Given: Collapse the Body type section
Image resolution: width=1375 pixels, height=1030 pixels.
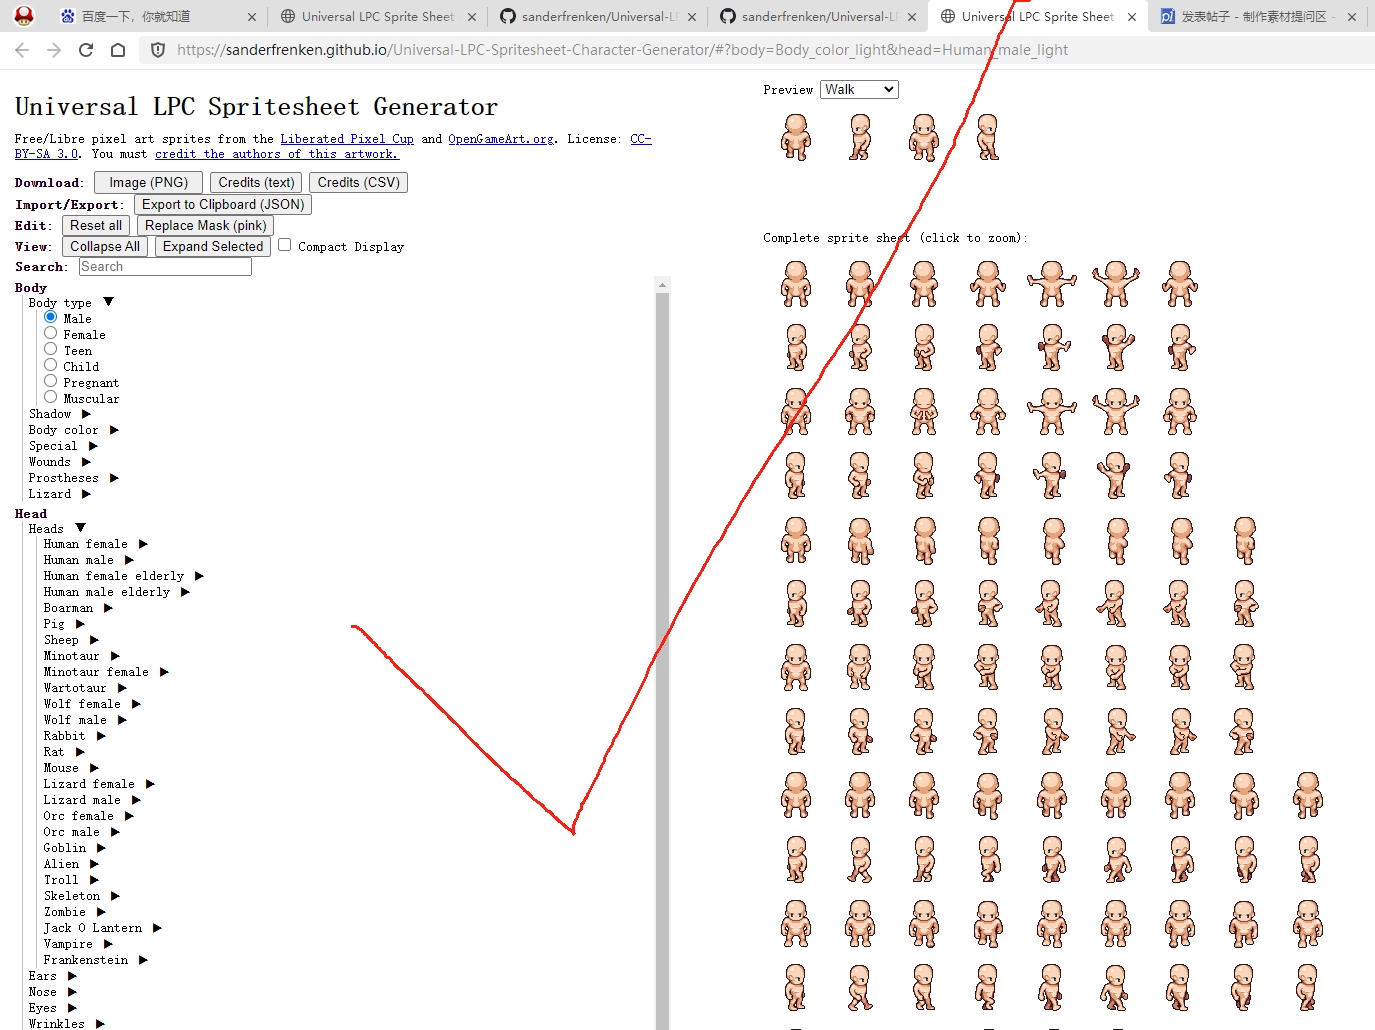Looking at the screenshot, I should [109, 302].
